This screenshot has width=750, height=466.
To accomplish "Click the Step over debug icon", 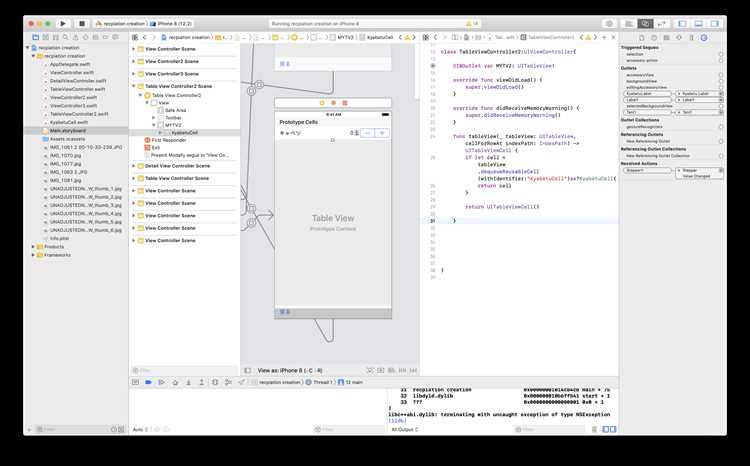I will pos(175,382).
